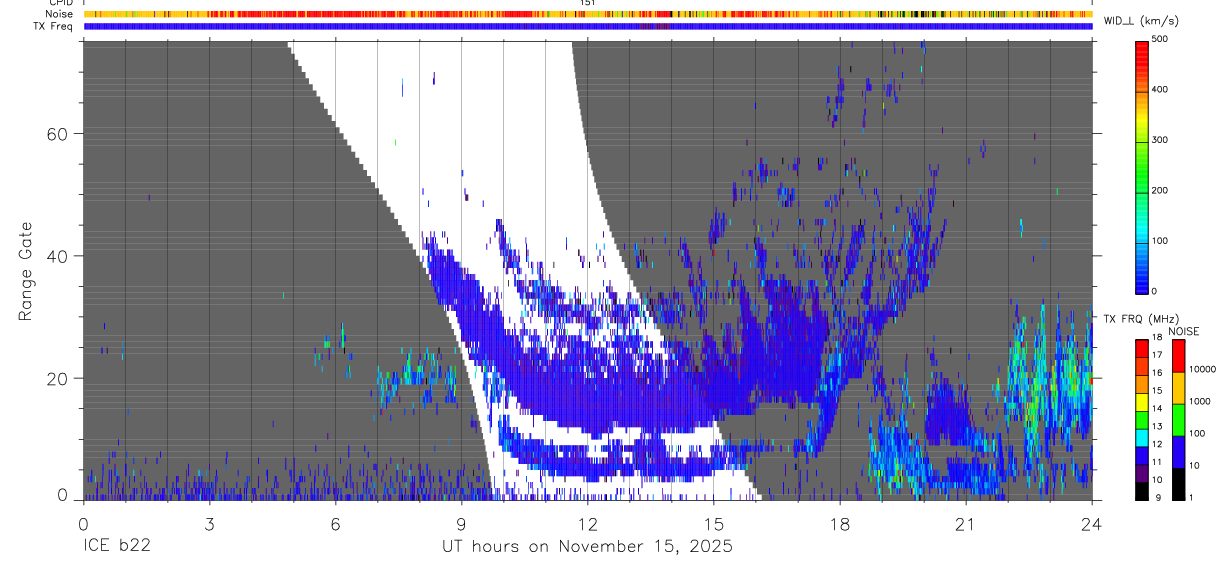
Task: Click the 17 MHz label on TX FRQ legend
Action: click(1157, 355)
